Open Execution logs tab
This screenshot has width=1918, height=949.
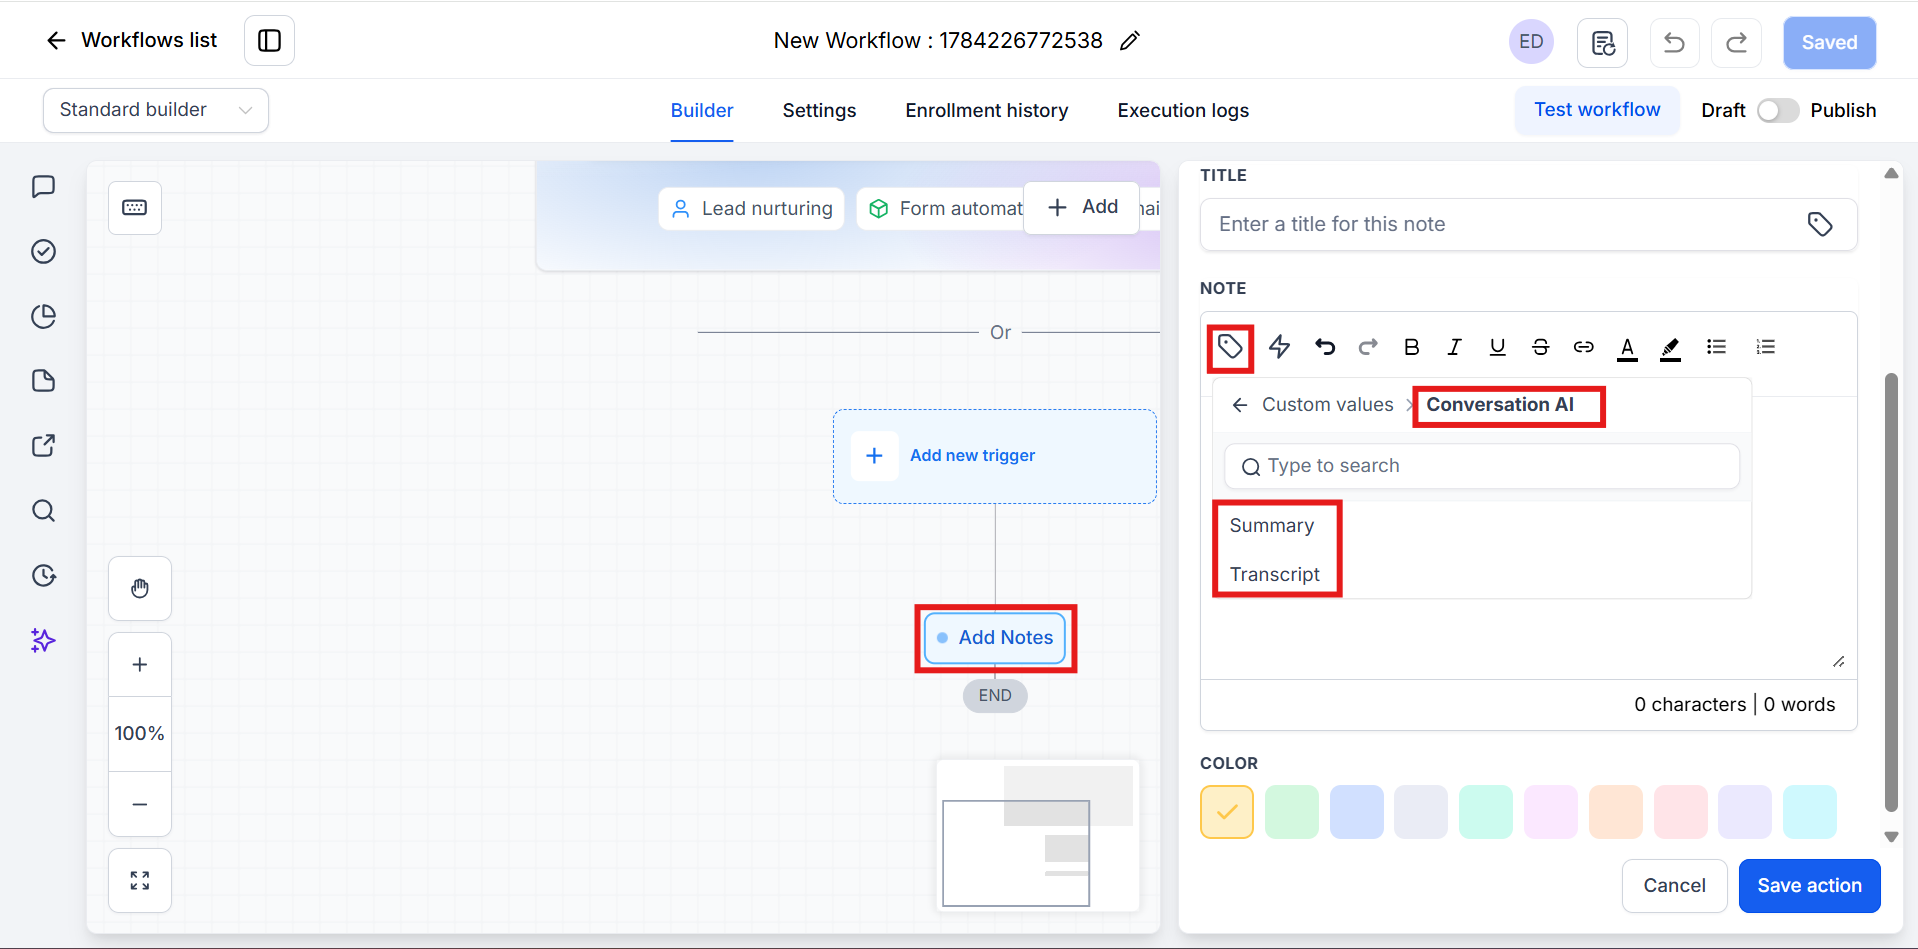point(1183,111)
